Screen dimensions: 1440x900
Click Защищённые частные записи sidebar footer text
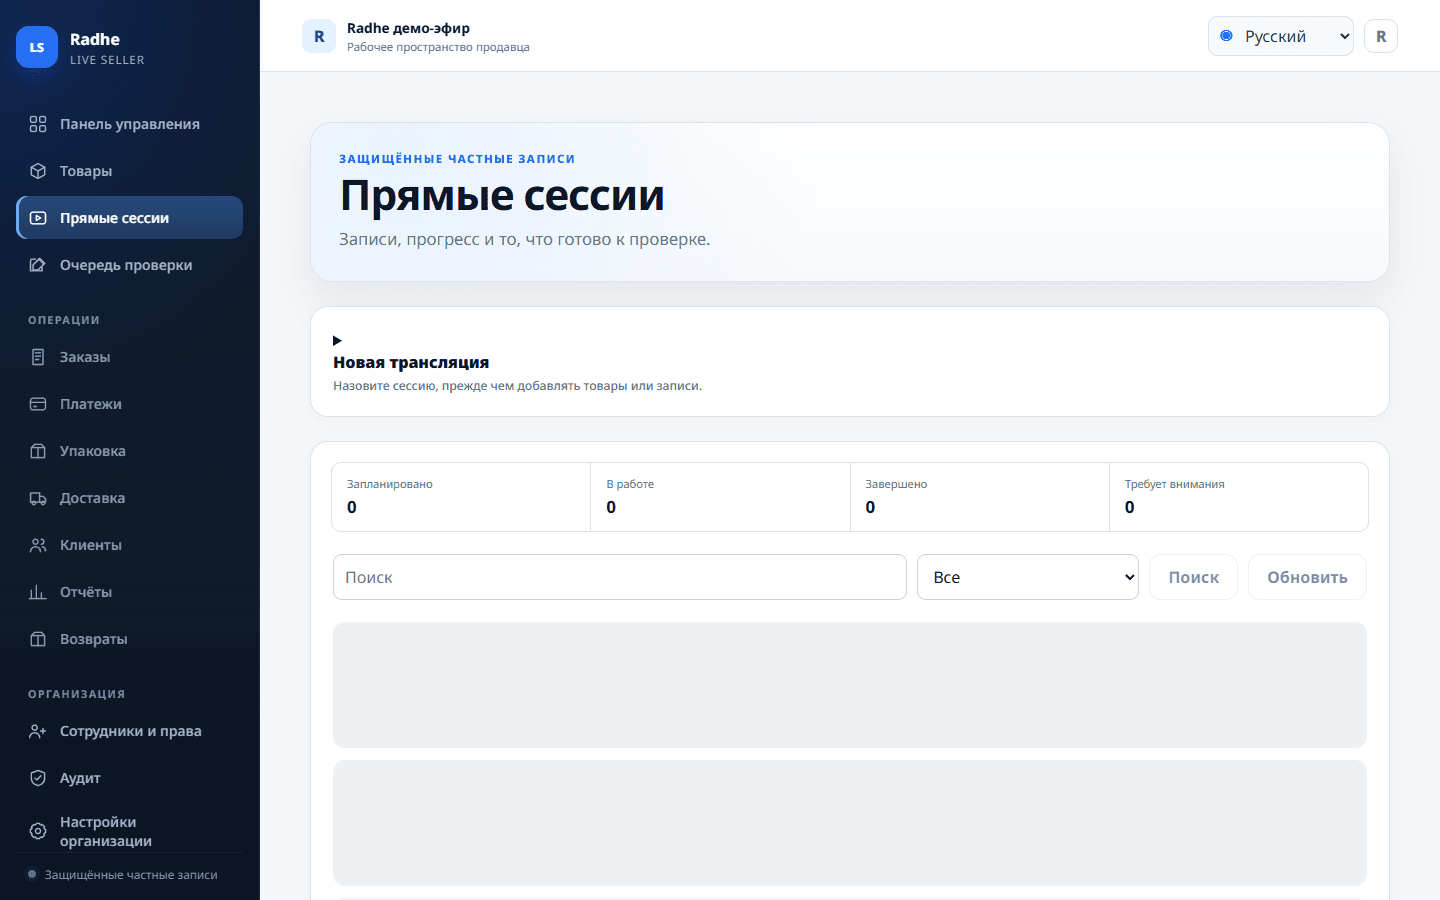[131, 875]
